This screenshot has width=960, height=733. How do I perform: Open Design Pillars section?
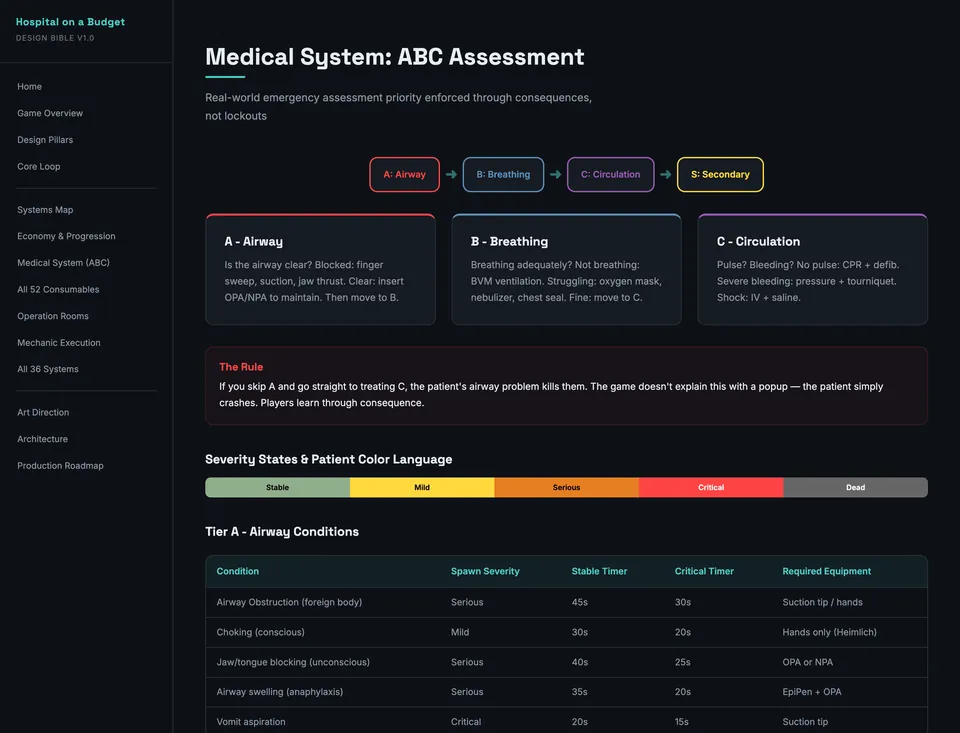pyautogui.click(x=45, y=140)
